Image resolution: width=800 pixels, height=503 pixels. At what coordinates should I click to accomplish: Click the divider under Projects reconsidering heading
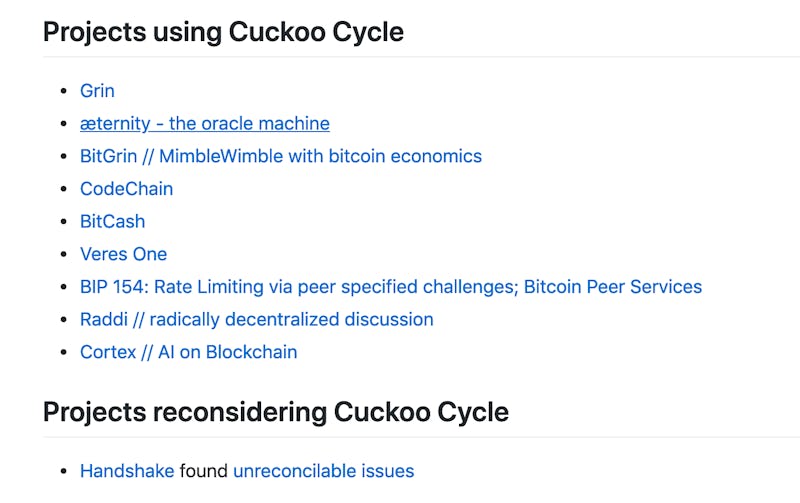420,437
